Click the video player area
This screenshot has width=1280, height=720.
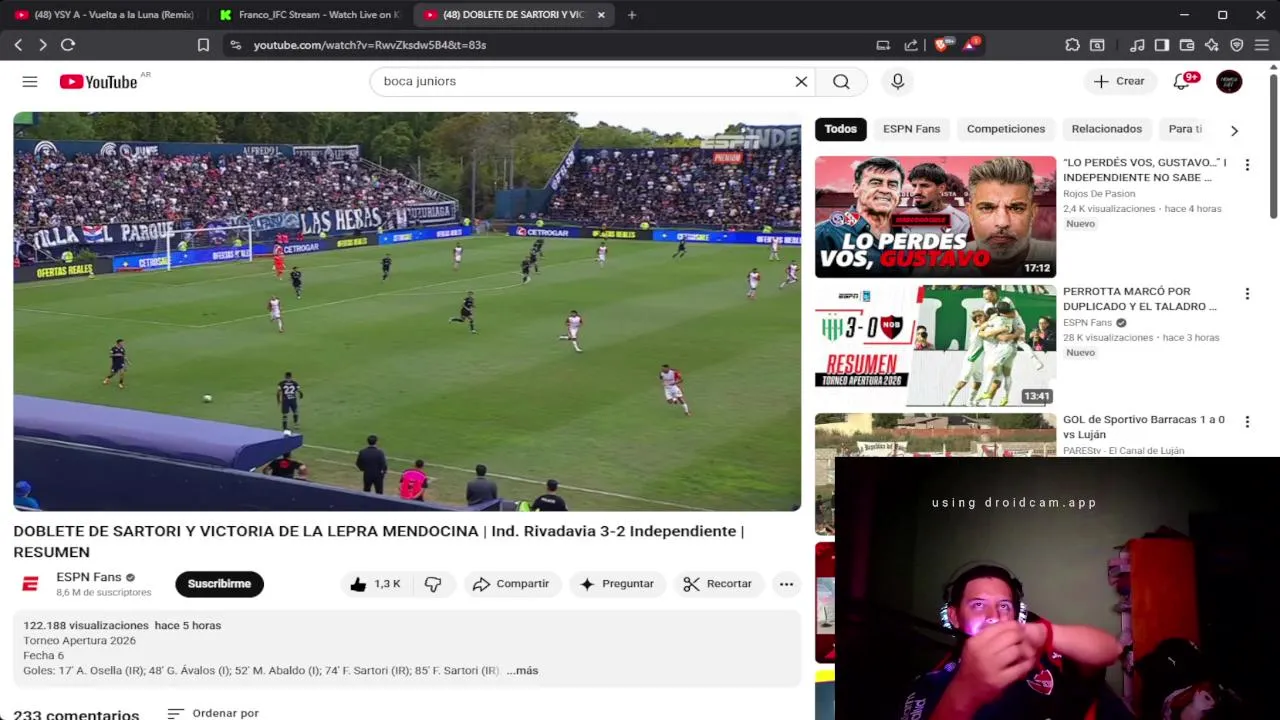[407, 311]
